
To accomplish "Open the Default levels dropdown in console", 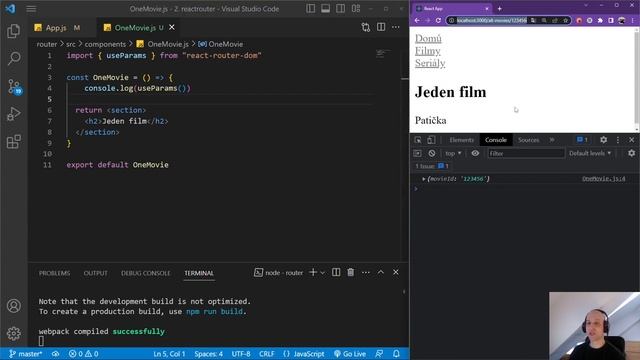I will [x=590, y=153].
